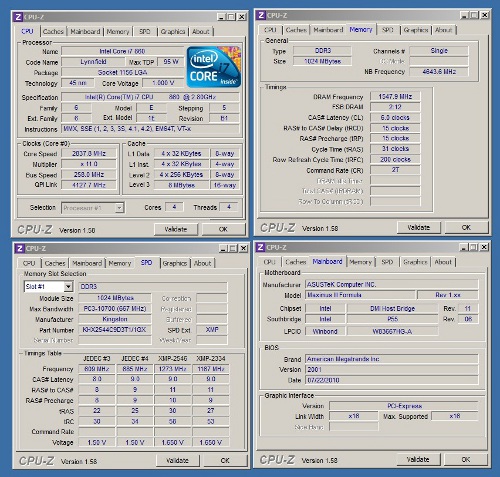Click OK in the SPD window
500x477 pixels.
[225, 461]
